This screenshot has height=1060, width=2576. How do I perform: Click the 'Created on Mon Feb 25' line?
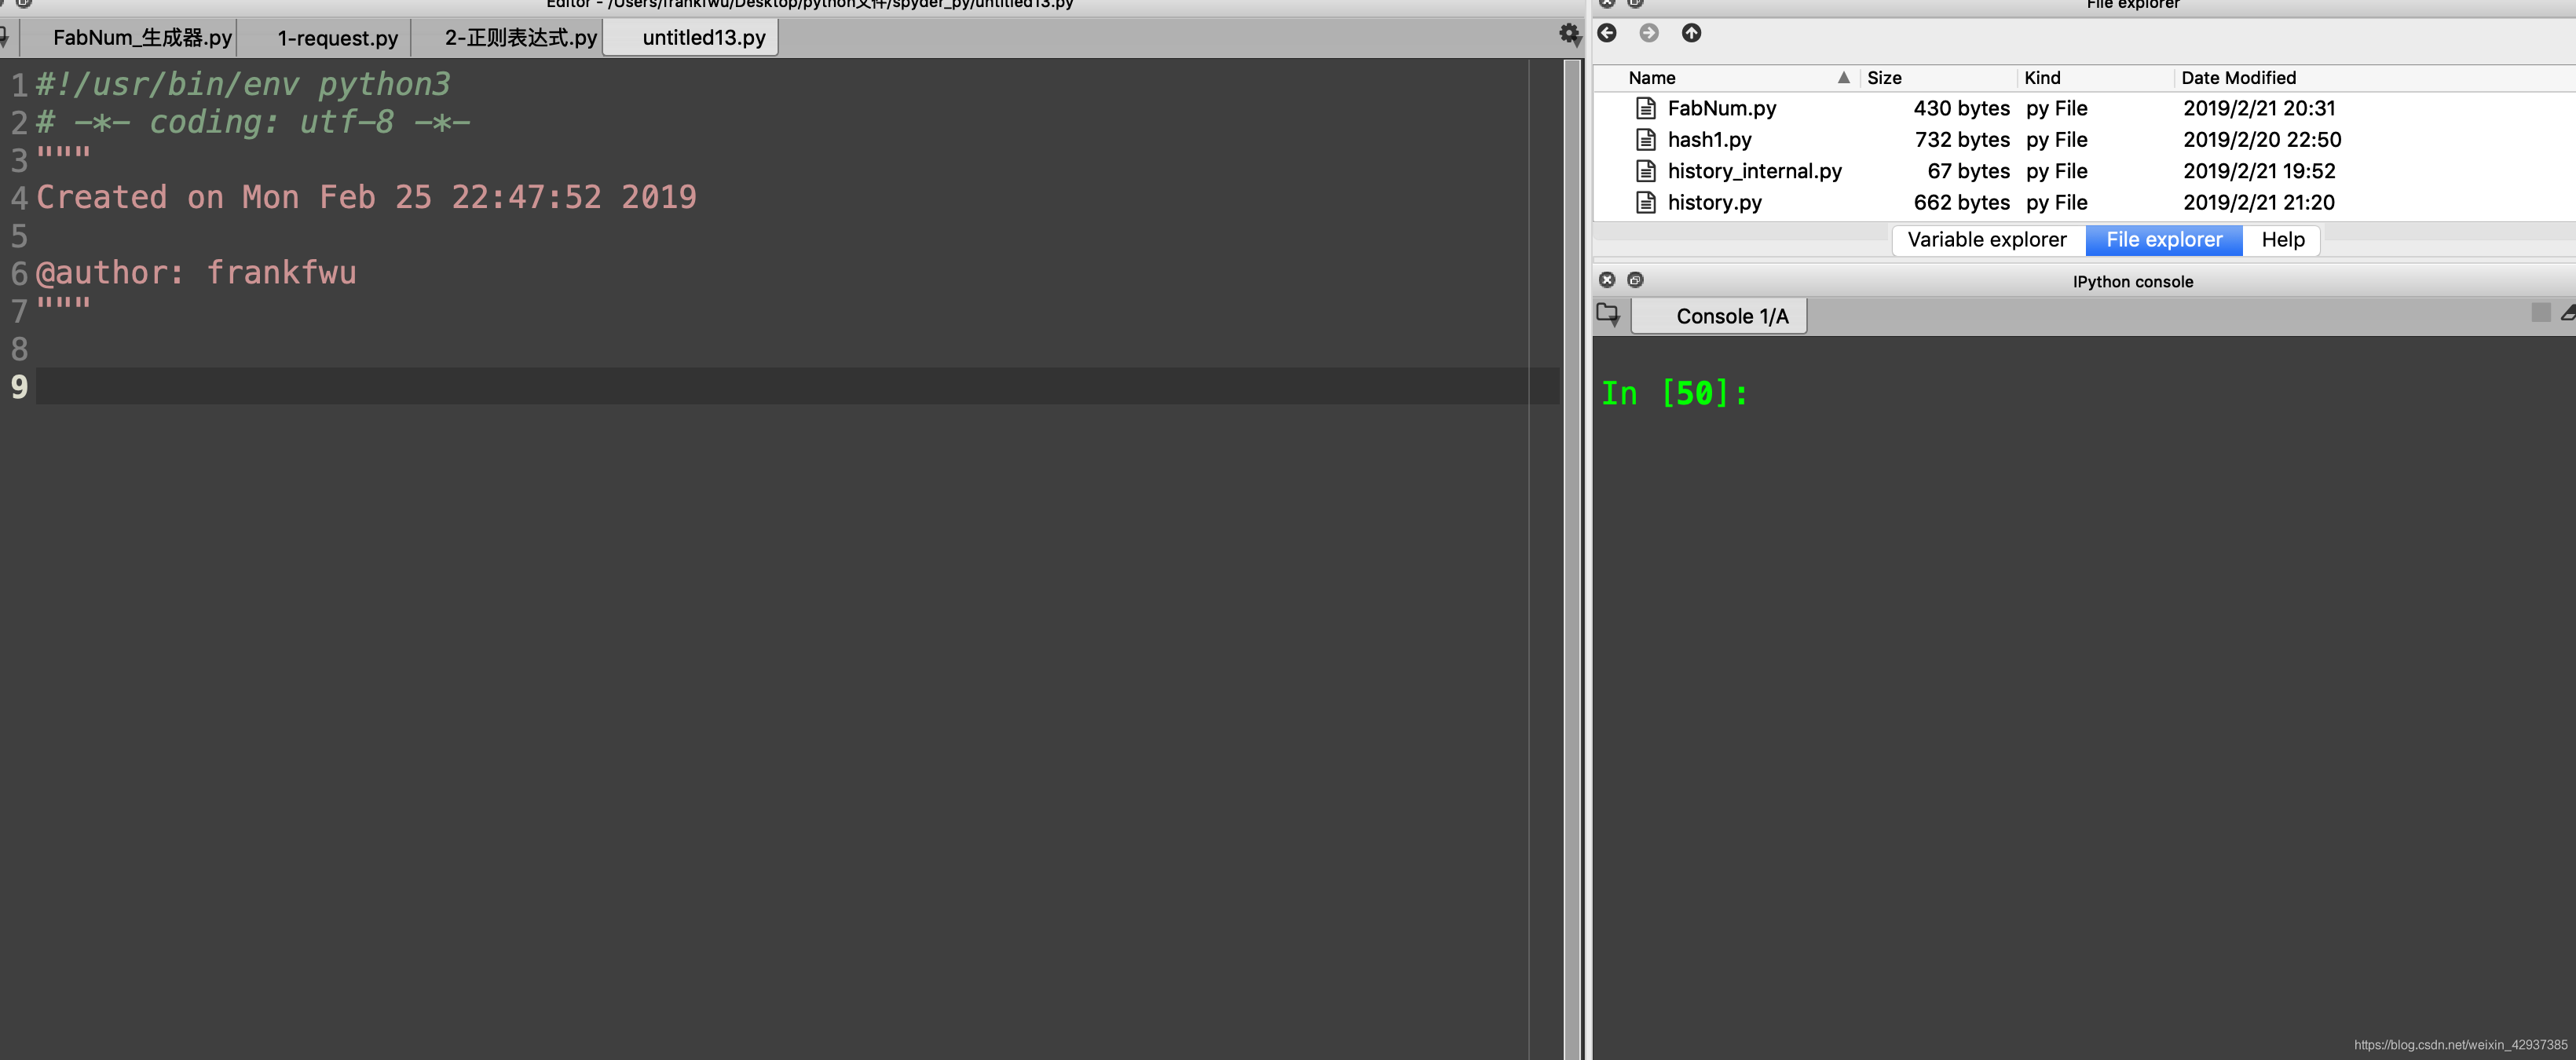tap(366, 197)
